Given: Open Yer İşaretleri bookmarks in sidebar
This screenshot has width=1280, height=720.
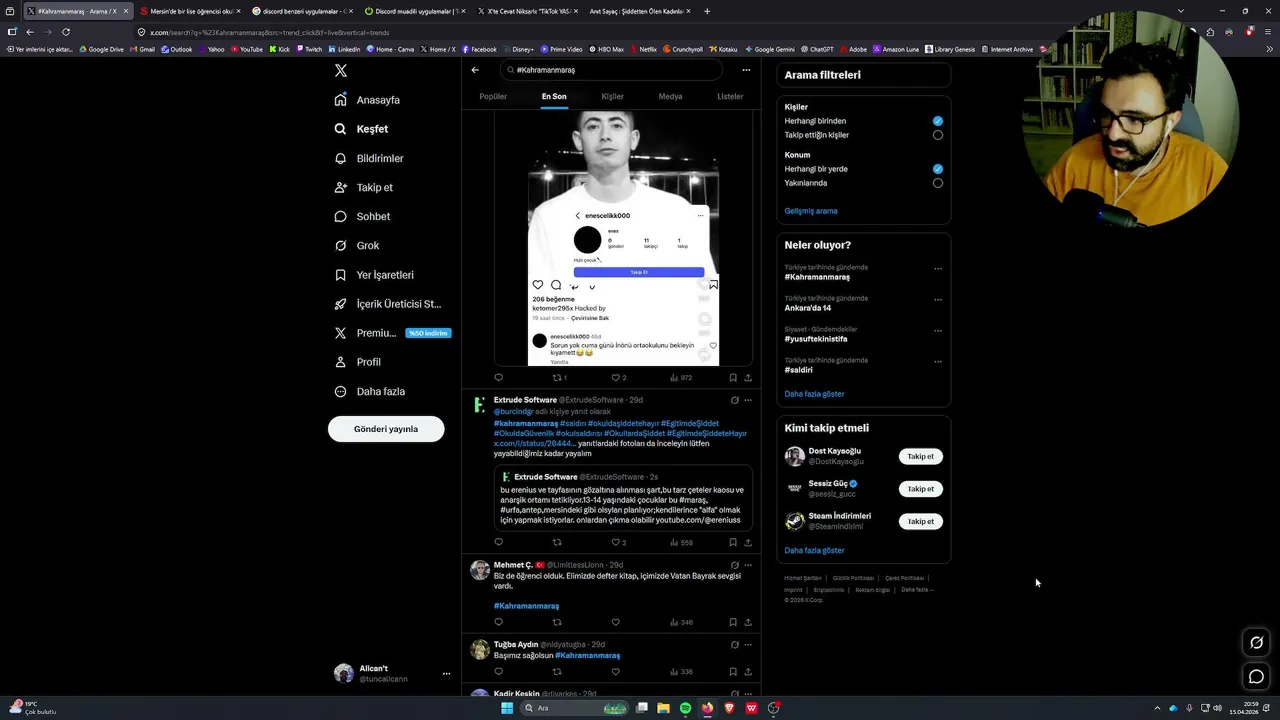Looking at the screenshot, I should coord(374,275).
